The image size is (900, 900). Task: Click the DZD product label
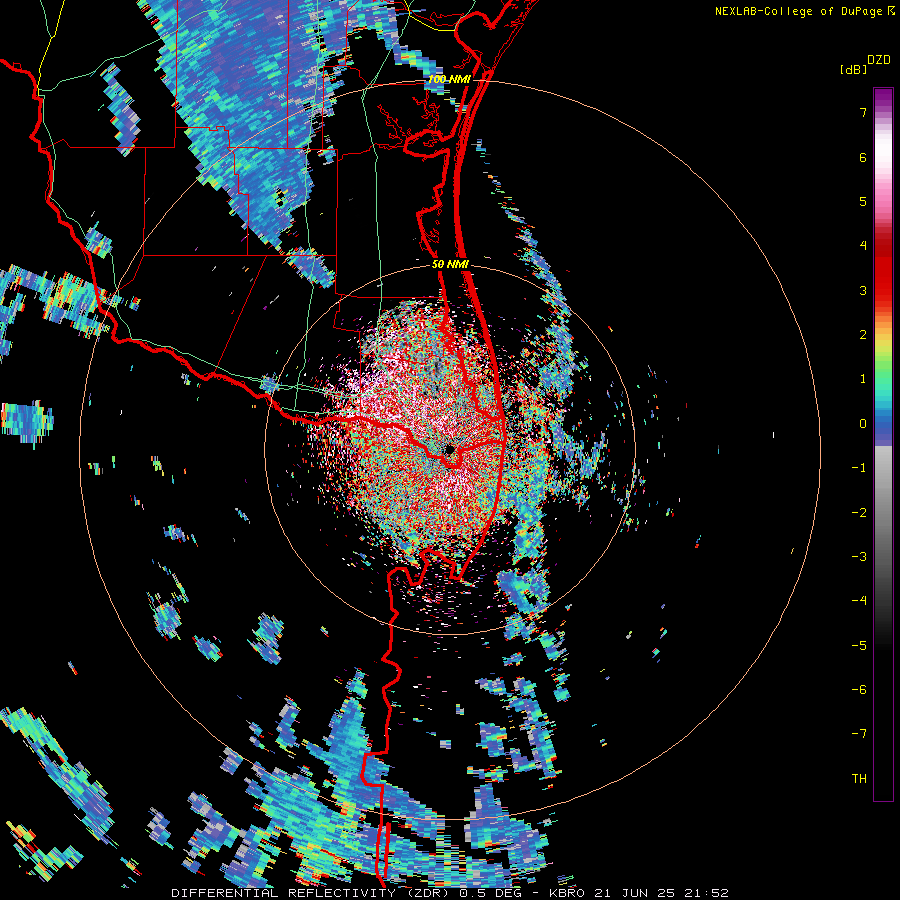pos(879,60)
